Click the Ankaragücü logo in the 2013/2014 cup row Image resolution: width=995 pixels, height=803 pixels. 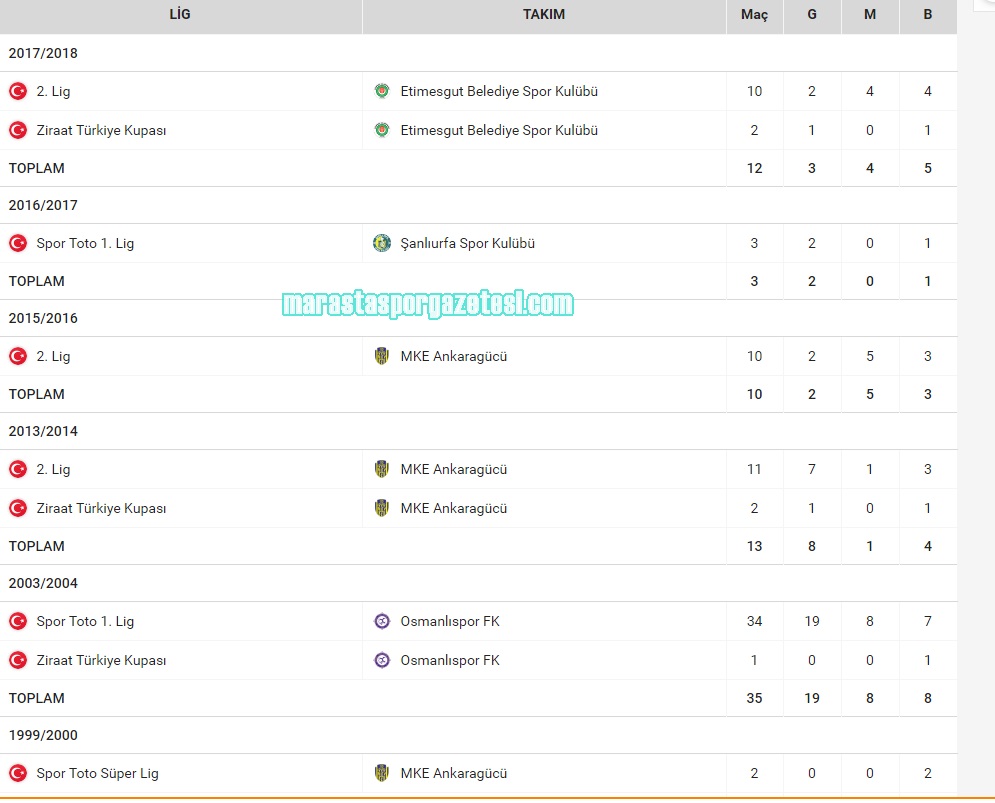pyautogui.click(x=382, y=508)
